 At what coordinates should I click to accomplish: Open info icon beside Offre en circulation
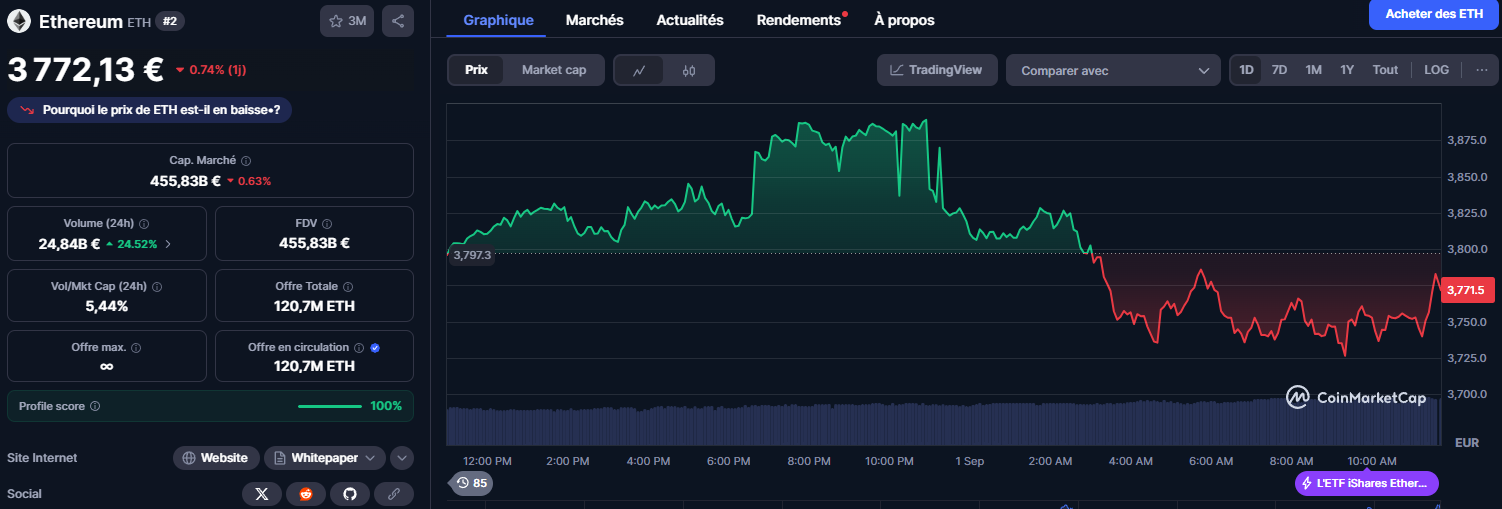(x=357, y=348)
